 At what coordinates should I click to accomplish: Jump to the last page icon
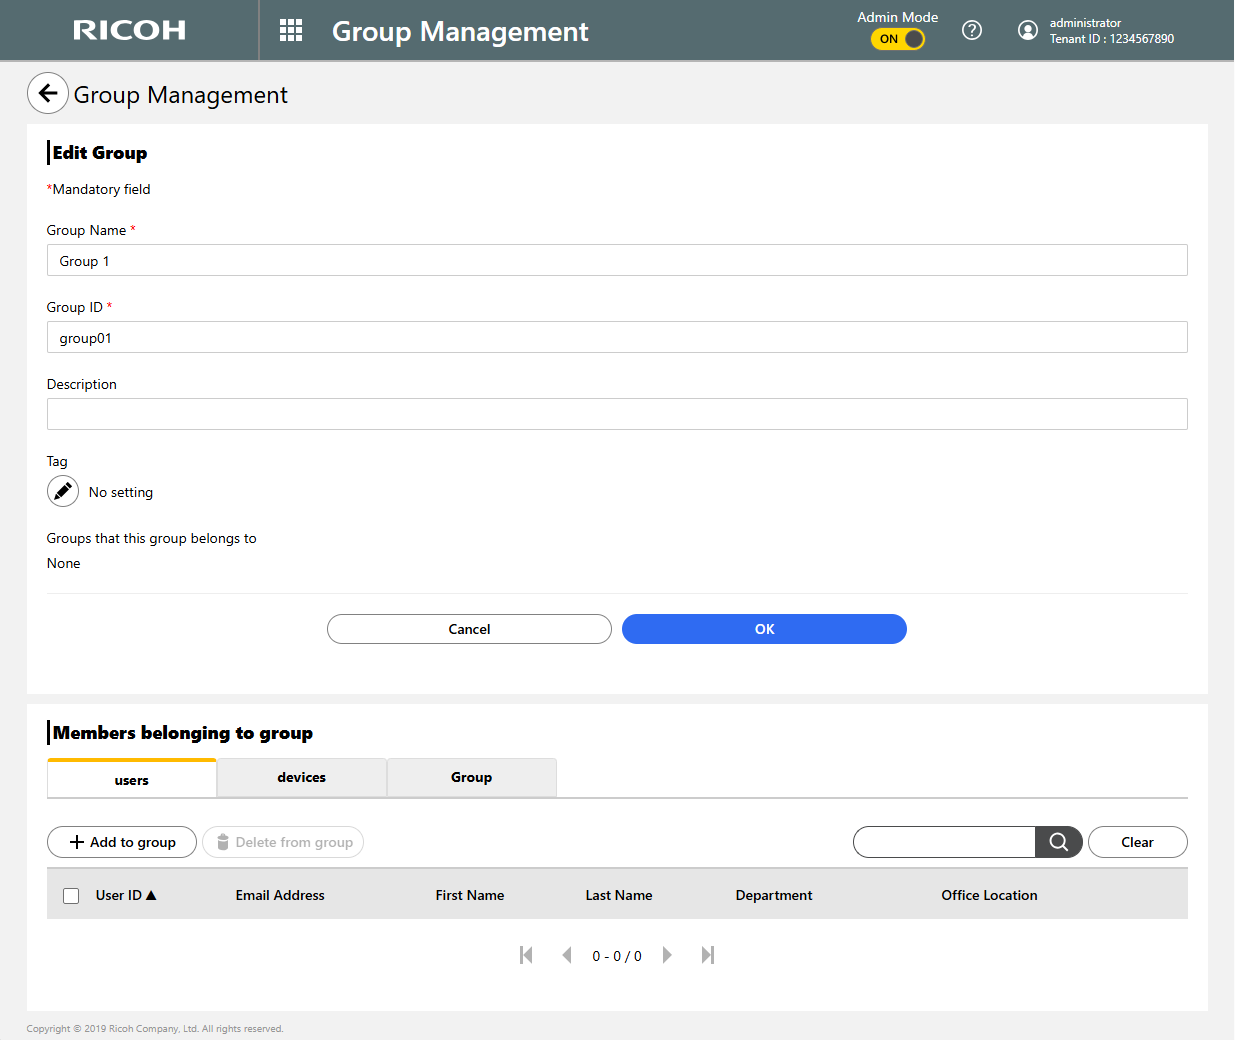coord(708,955)
